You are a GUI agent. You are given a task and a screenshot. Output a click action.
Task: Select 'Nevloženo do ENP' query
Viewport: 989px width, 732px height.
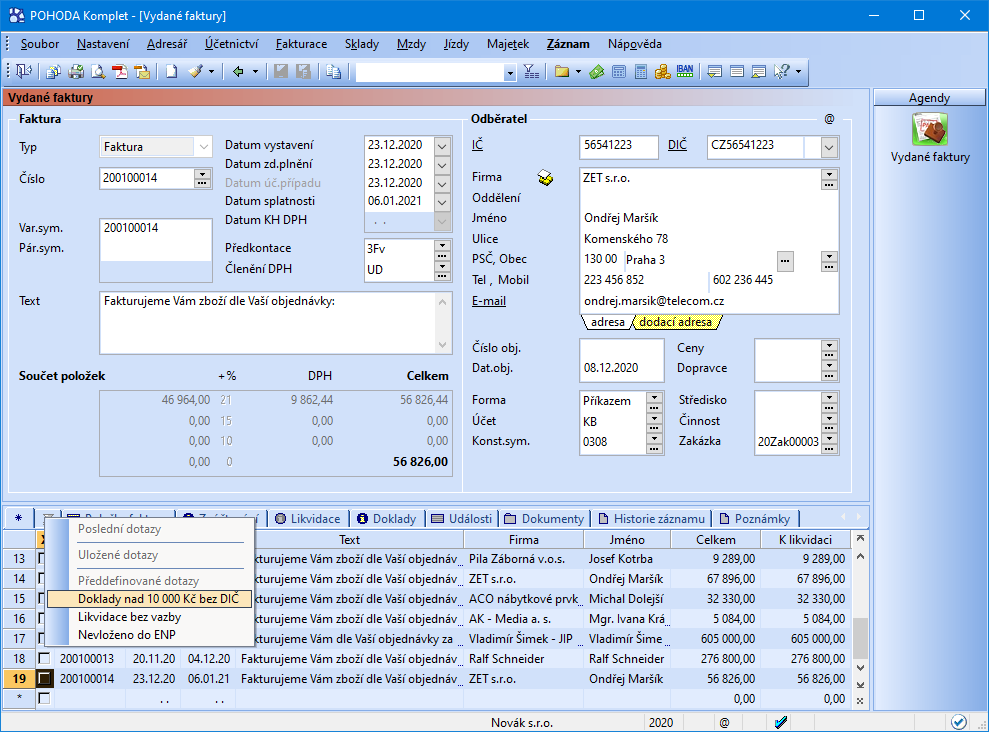[127, 634]
